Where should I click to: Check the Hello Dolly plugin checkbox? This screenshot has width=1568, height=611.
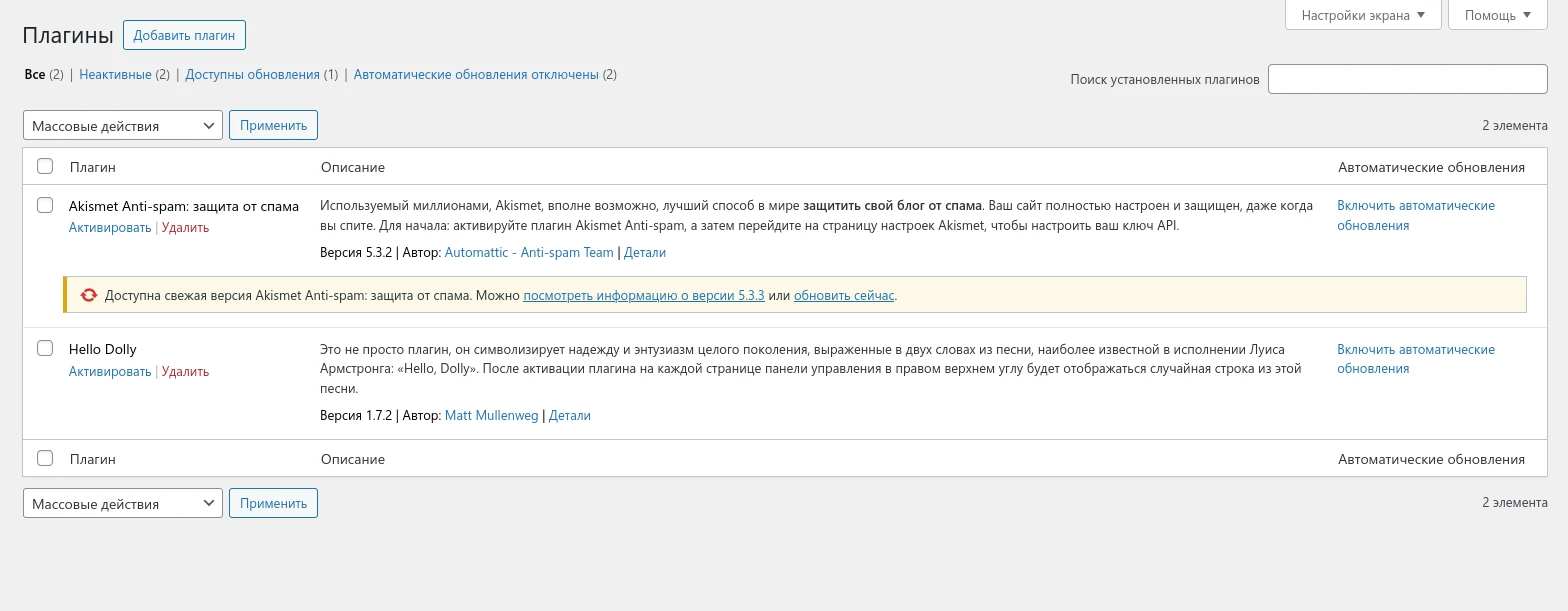(45, 349)
